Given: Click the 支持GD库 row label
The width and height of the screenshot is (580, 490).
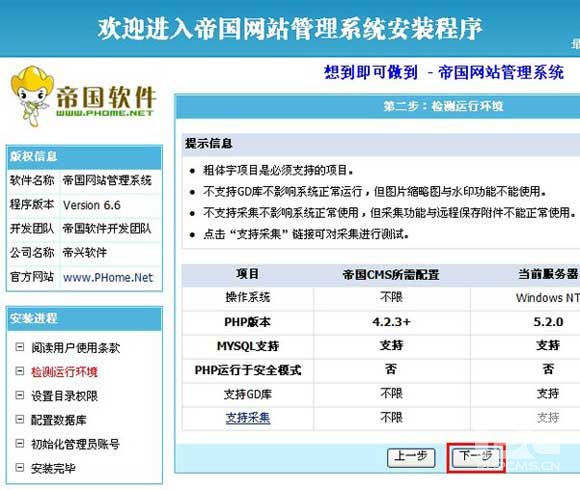Looking at the screenshot, I should point(248,394).
